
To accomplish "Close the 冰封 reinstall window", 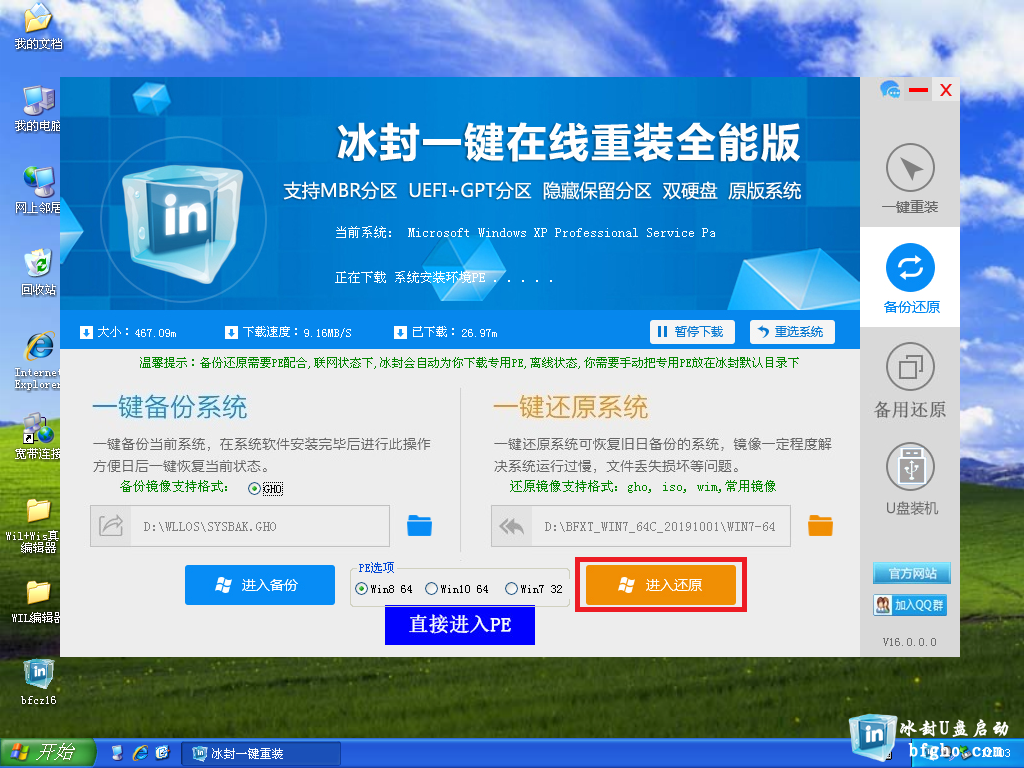I will point(946,90).
